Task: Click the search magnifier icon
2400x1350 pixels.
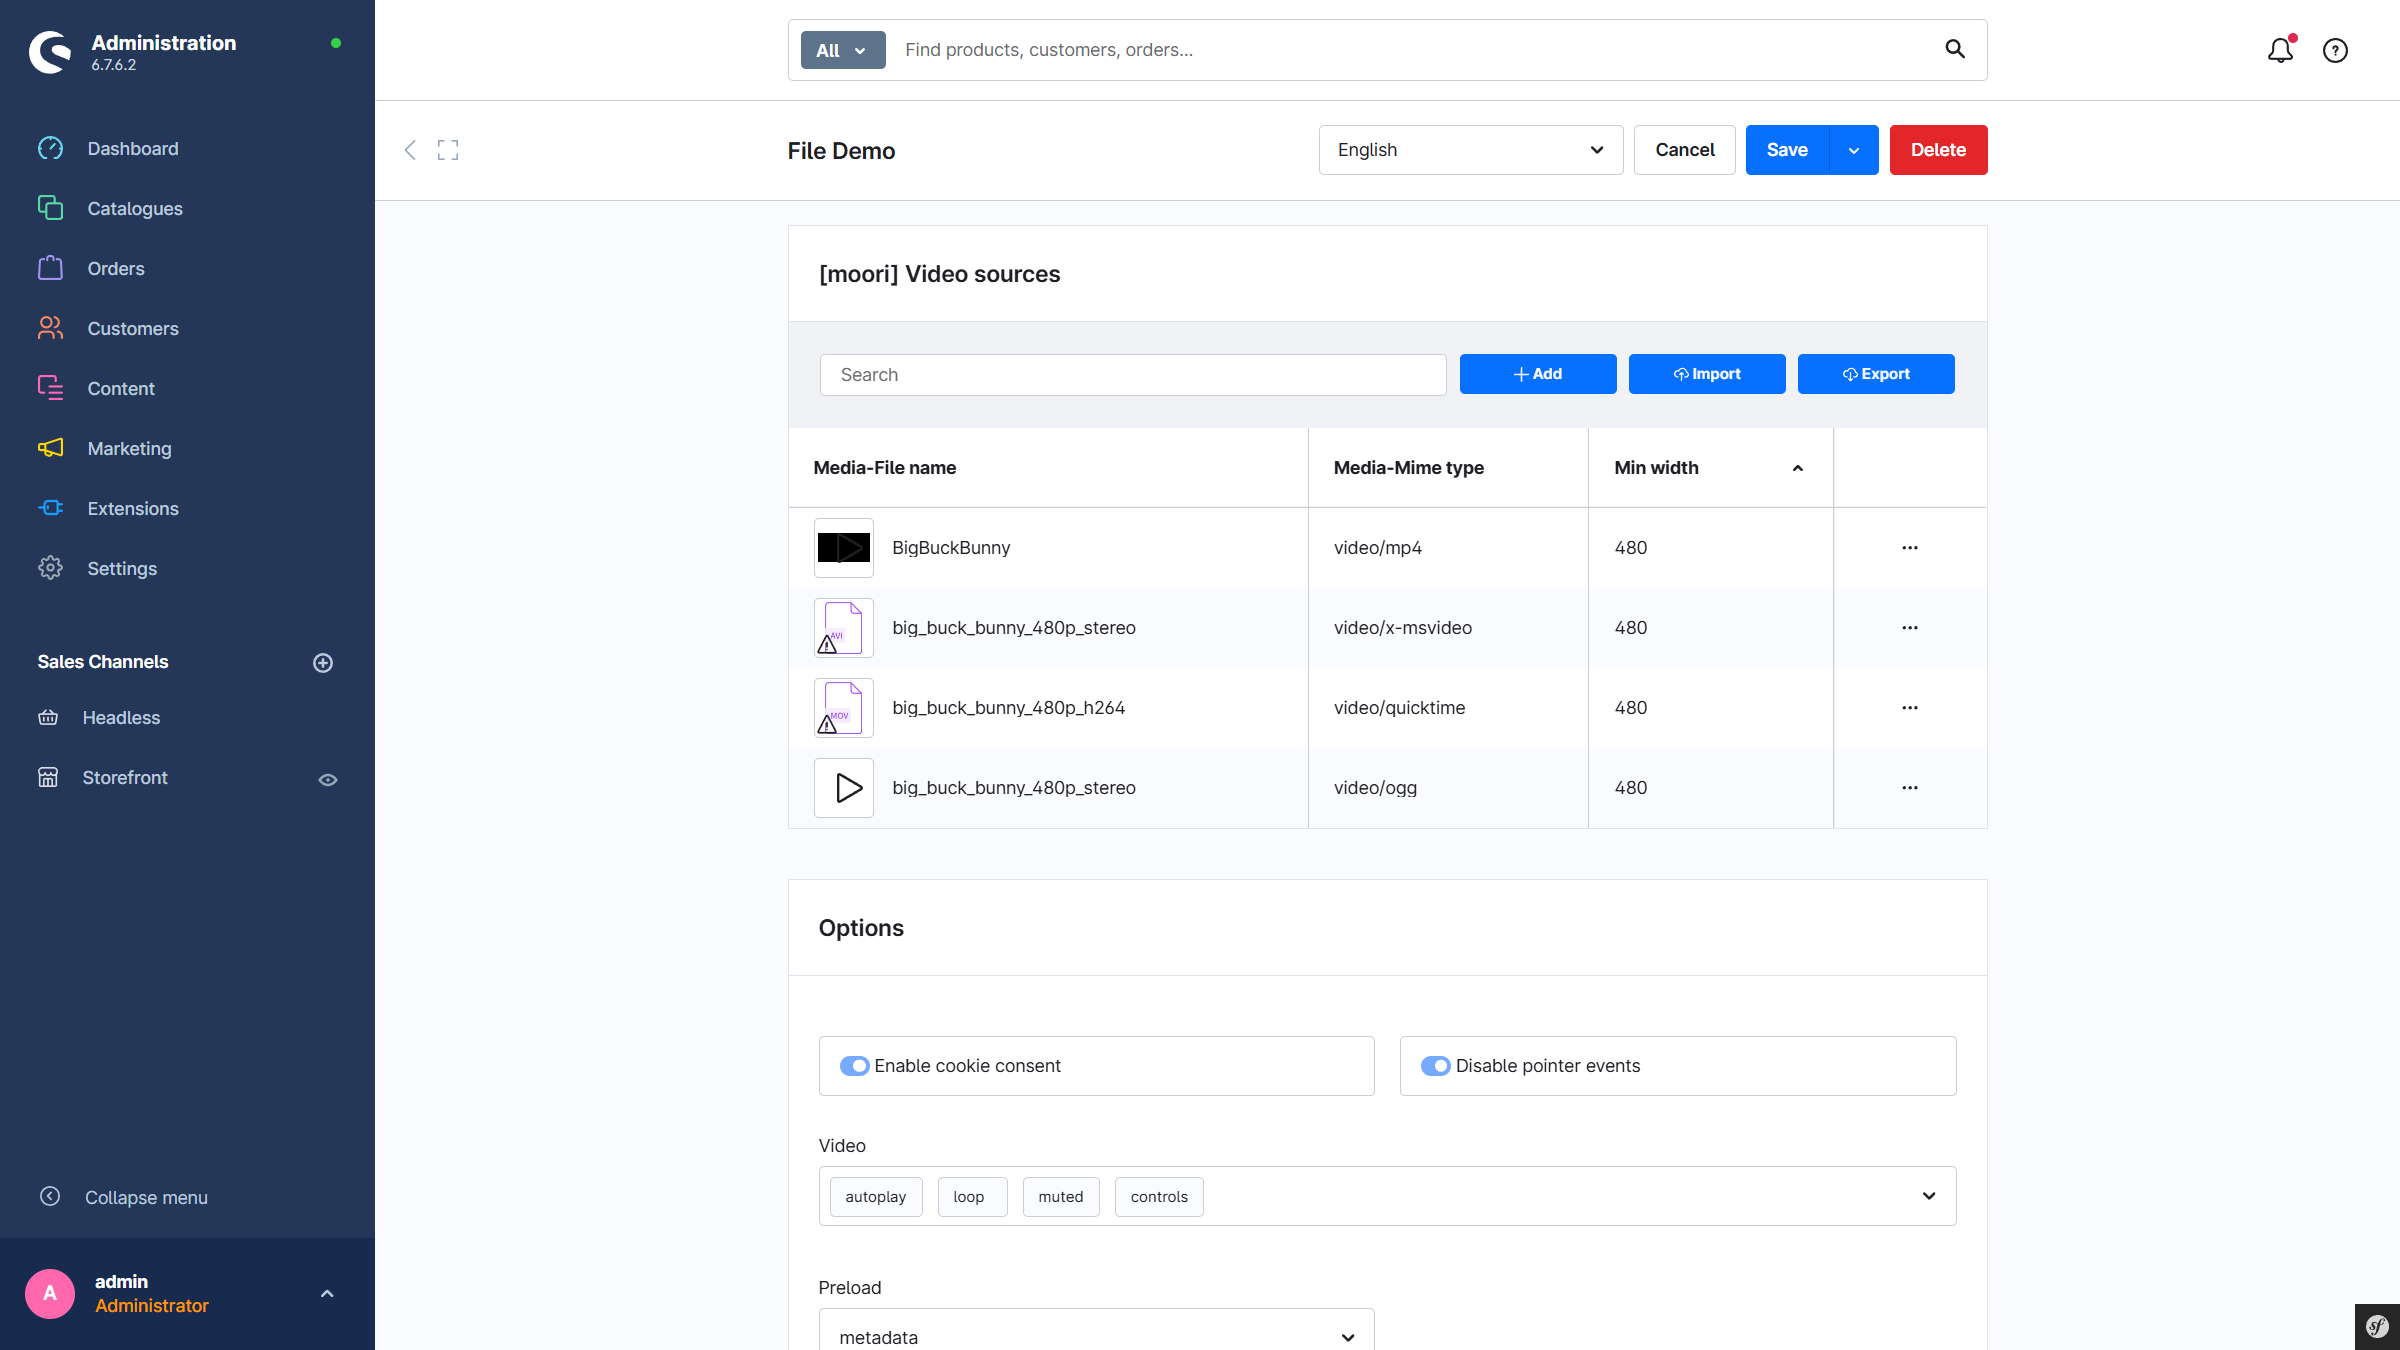Action: tap(1955, 49)
